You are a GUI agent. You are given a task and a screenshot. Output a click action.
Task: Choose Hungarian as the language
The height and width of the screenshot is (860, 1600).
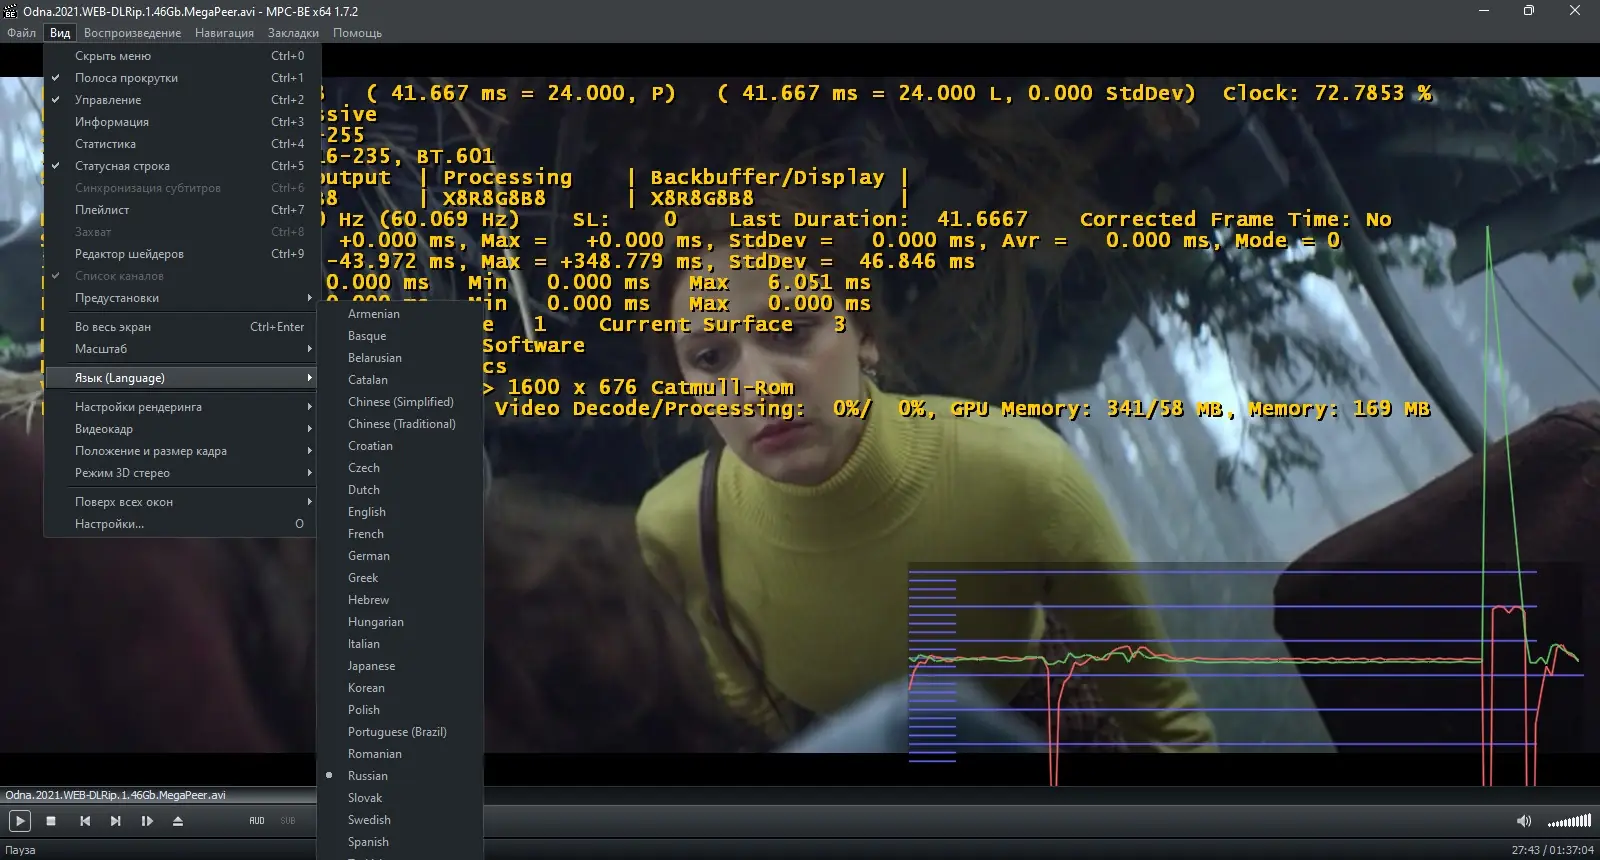pyautogui.click(x=400, y=622)
